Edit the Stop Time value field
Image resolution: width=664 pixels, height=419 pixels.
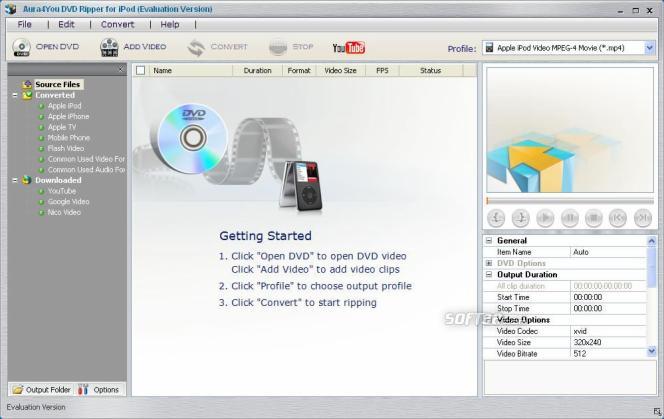point(608,308)
